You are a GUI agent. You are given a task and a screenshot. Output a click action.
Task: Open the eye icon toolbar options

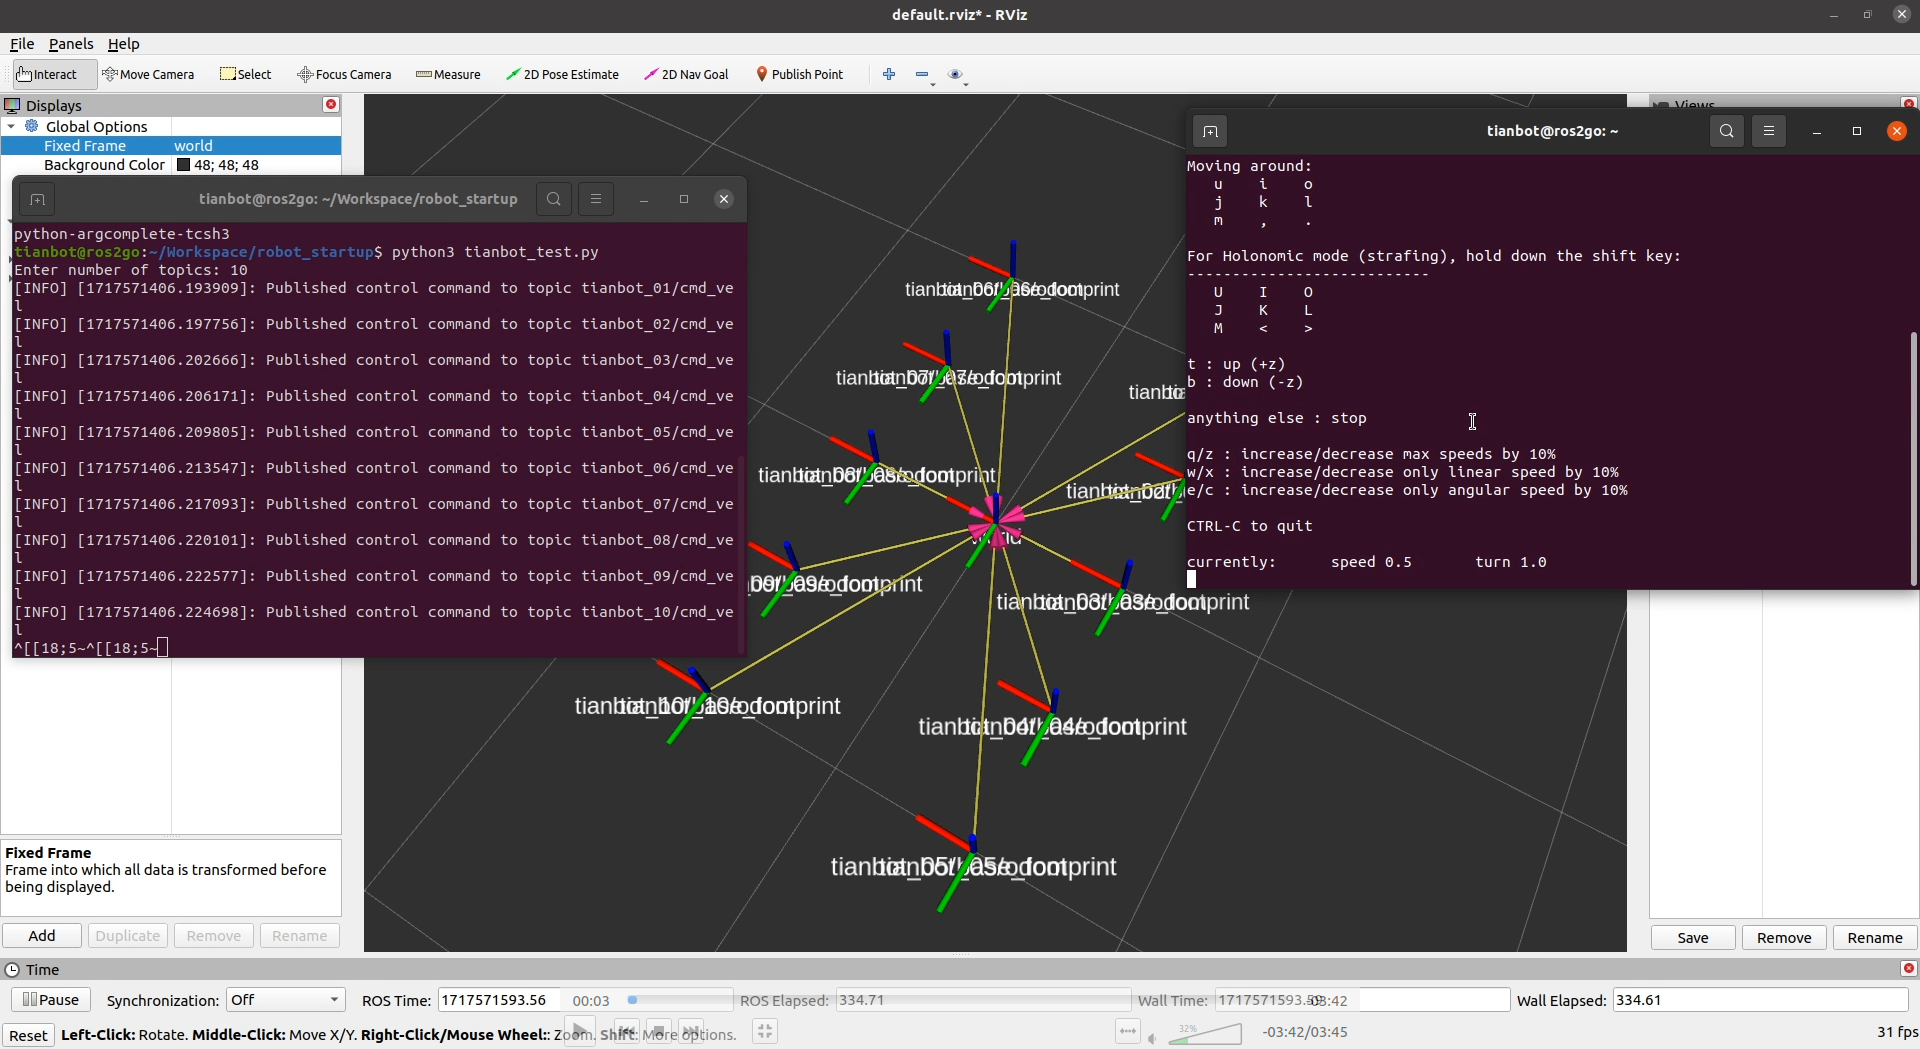pos(955,74)
